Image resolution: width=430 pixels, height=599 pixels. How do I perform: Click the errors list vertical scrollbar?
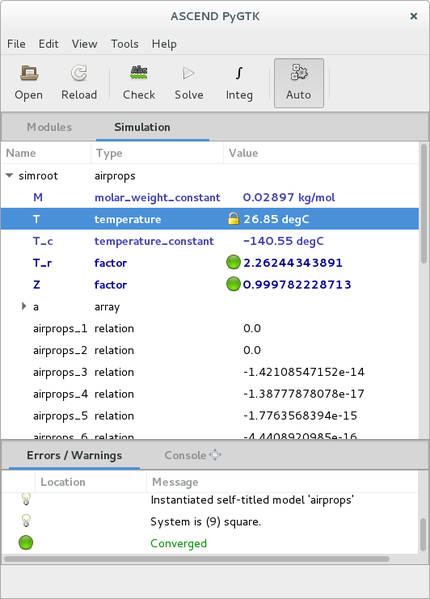click(x=423, y=534)
